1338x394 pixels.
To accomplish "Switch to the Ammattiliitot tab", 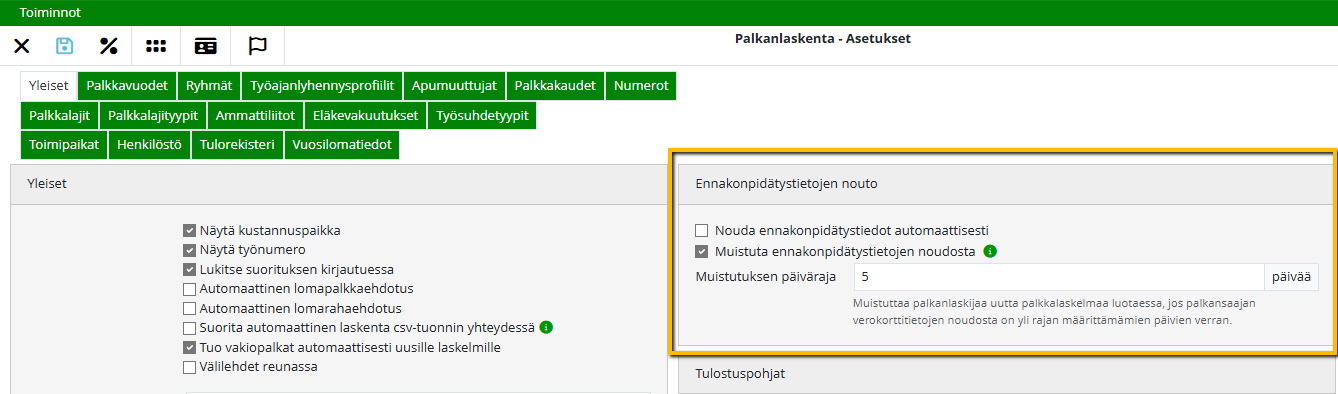I will pyautogui.click(x=255, y=116).
